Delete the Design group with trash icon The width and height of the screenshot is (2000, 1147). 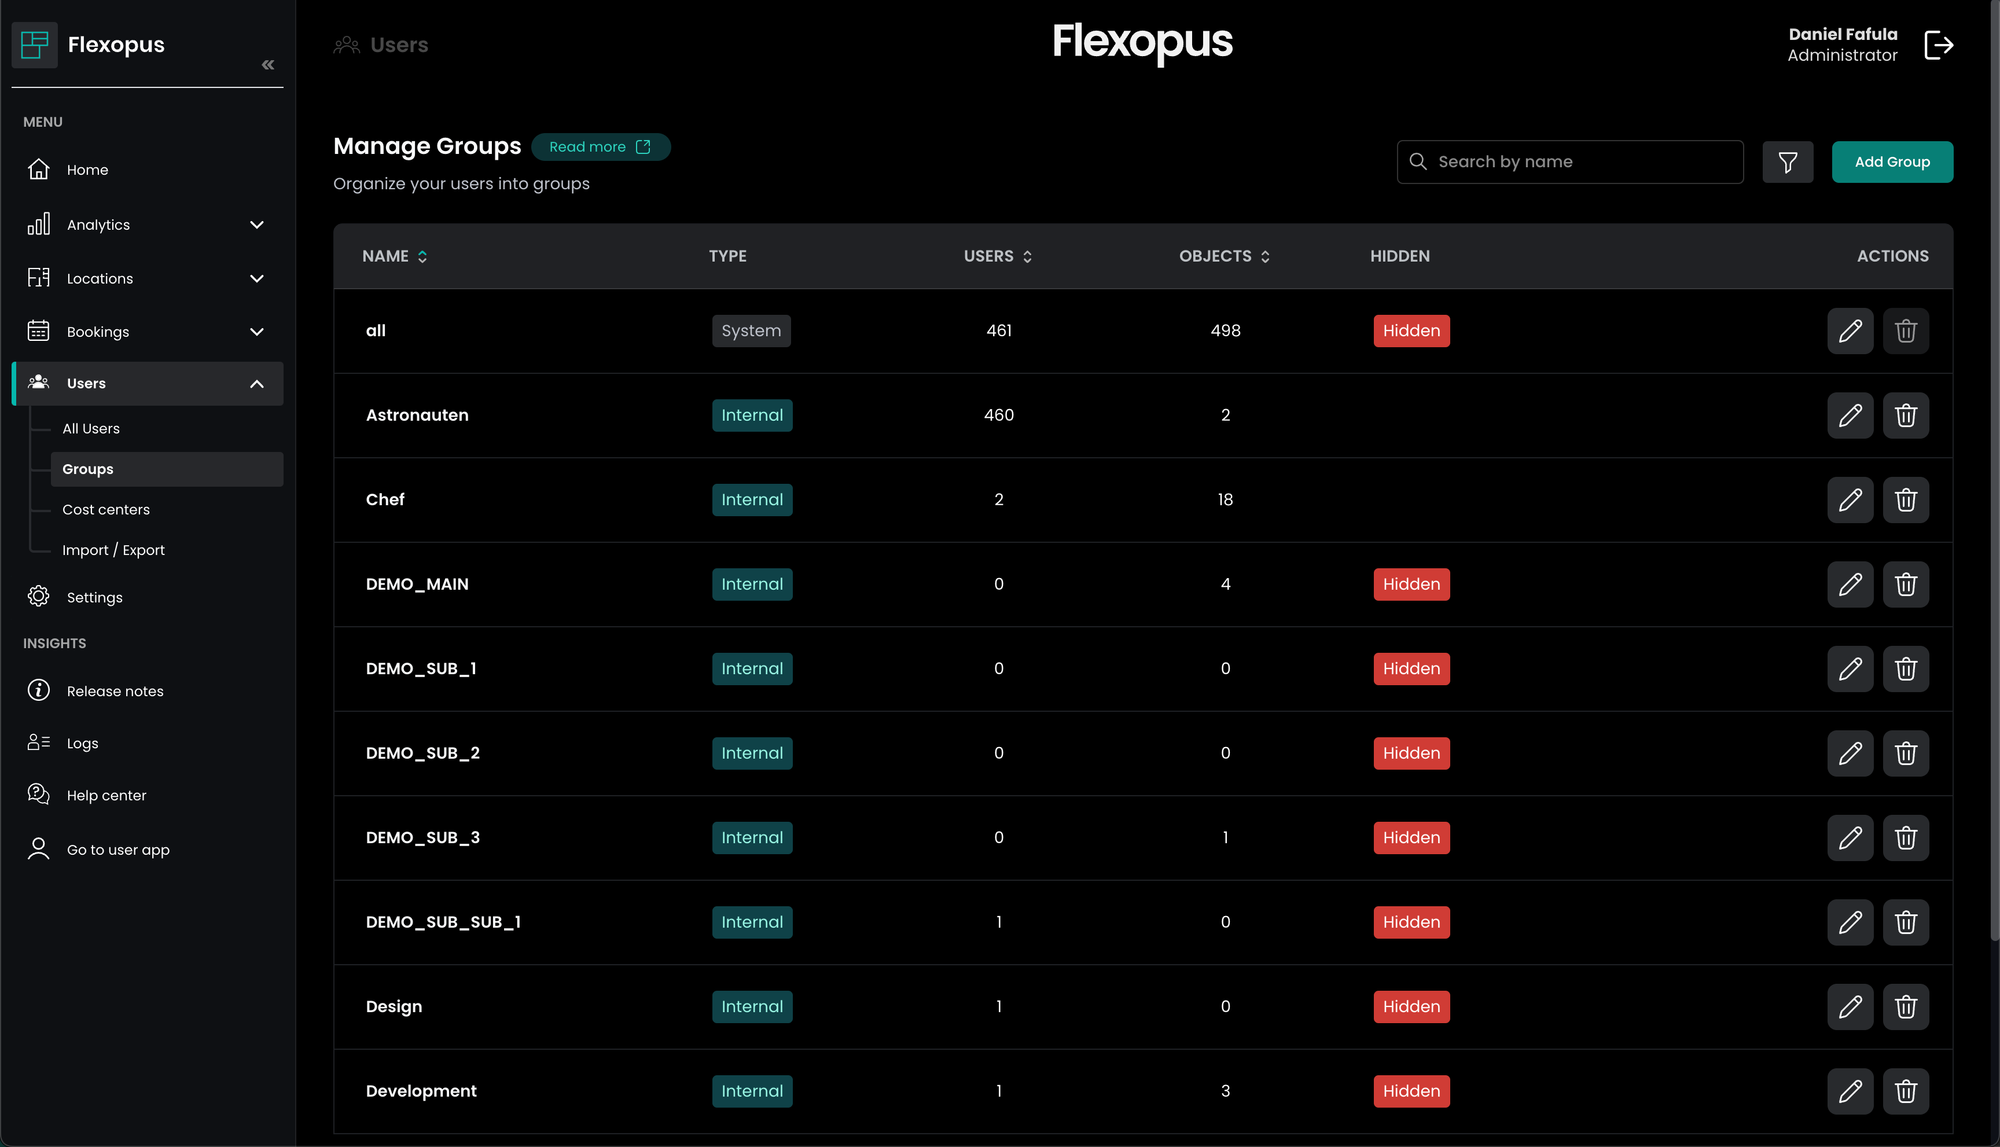[x=1905, y=1007]
